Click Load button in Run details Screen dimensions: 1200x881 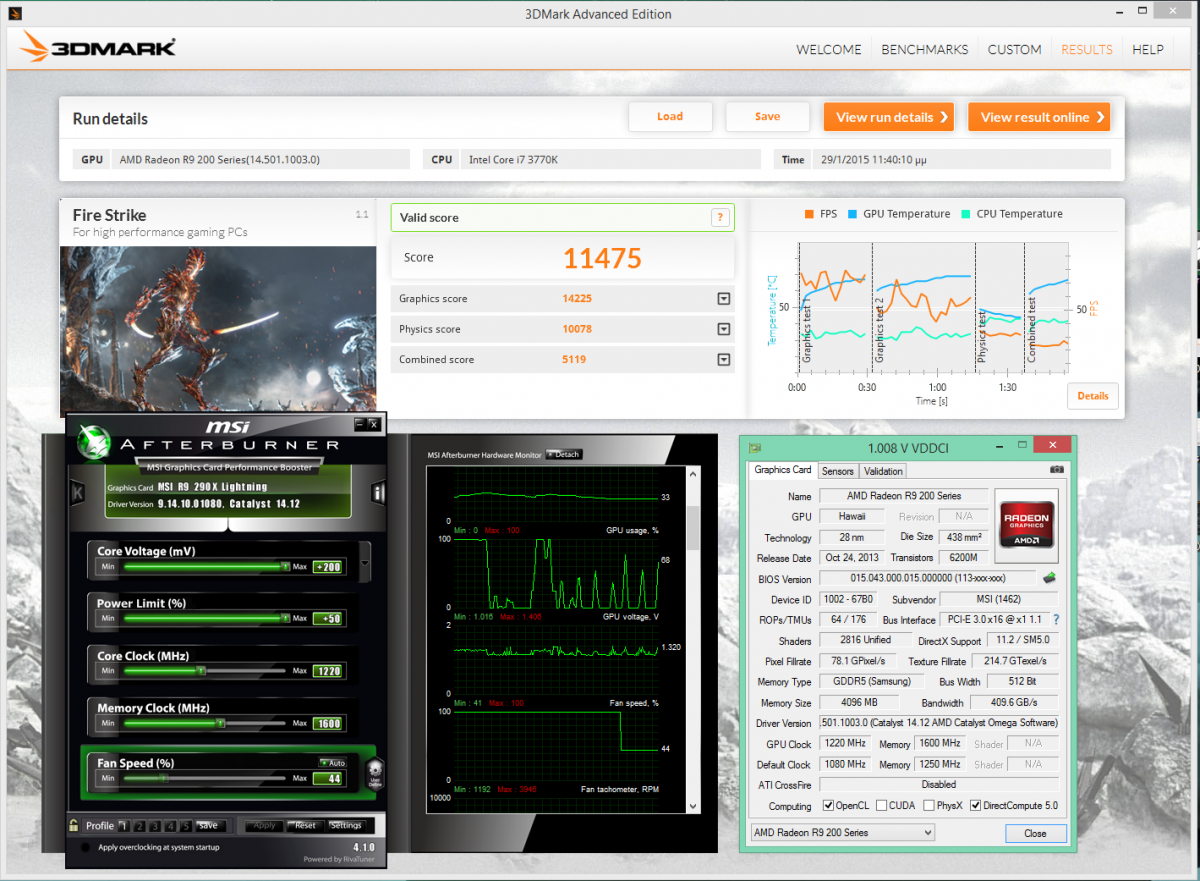click(x=670, y=117)
